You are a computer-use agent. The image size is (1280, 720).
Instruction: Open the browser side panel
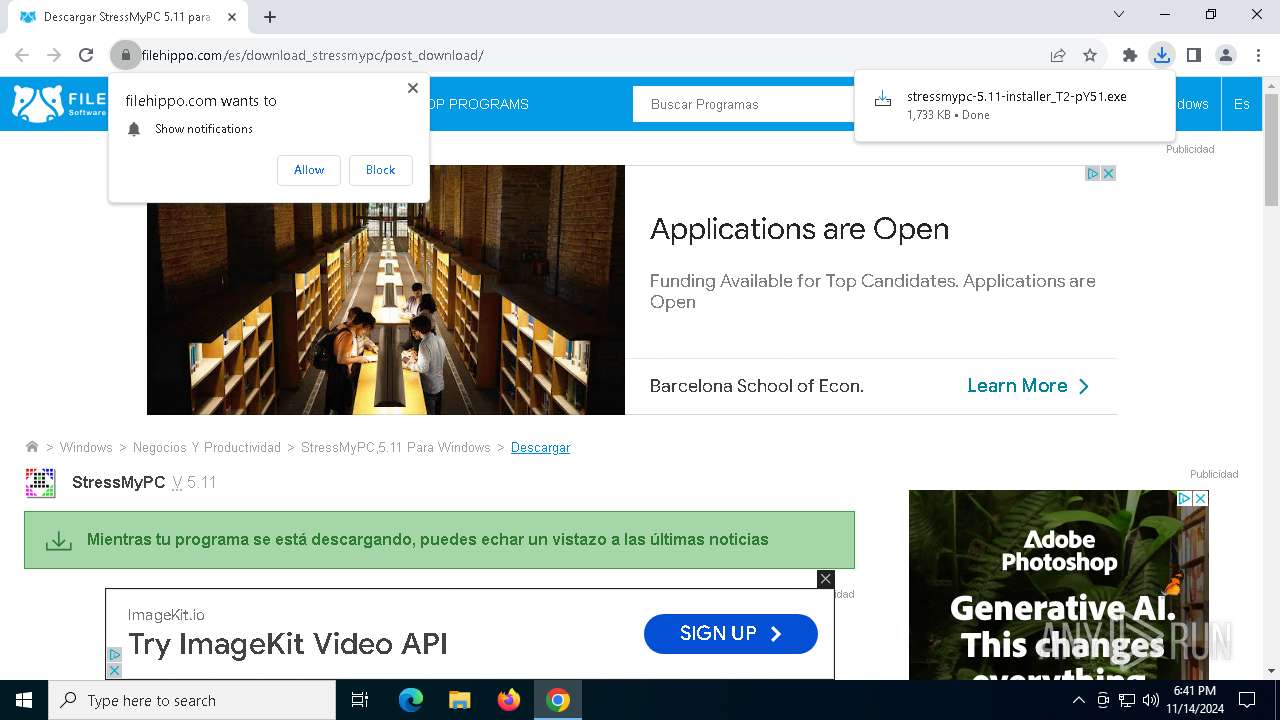point(1194,55)
